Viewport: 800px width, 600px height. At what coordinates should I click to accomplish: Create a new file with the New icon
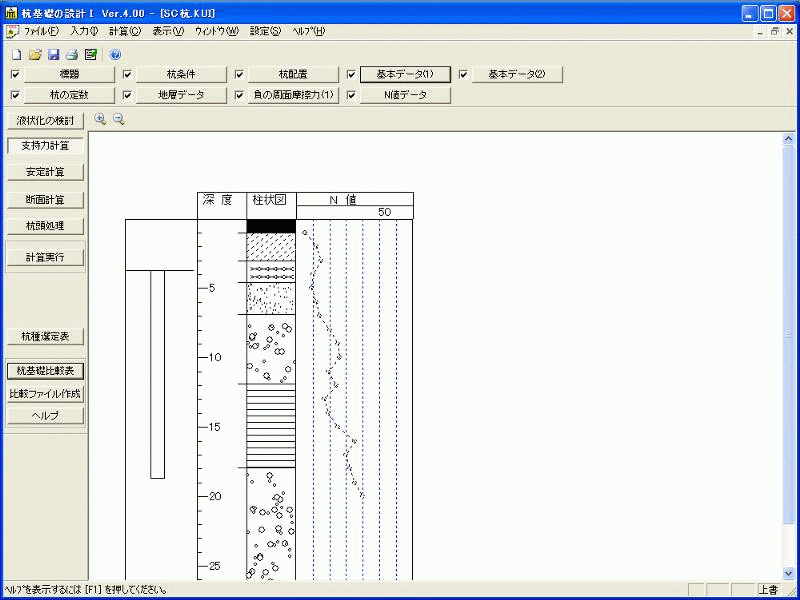click(x=15, y=54)
